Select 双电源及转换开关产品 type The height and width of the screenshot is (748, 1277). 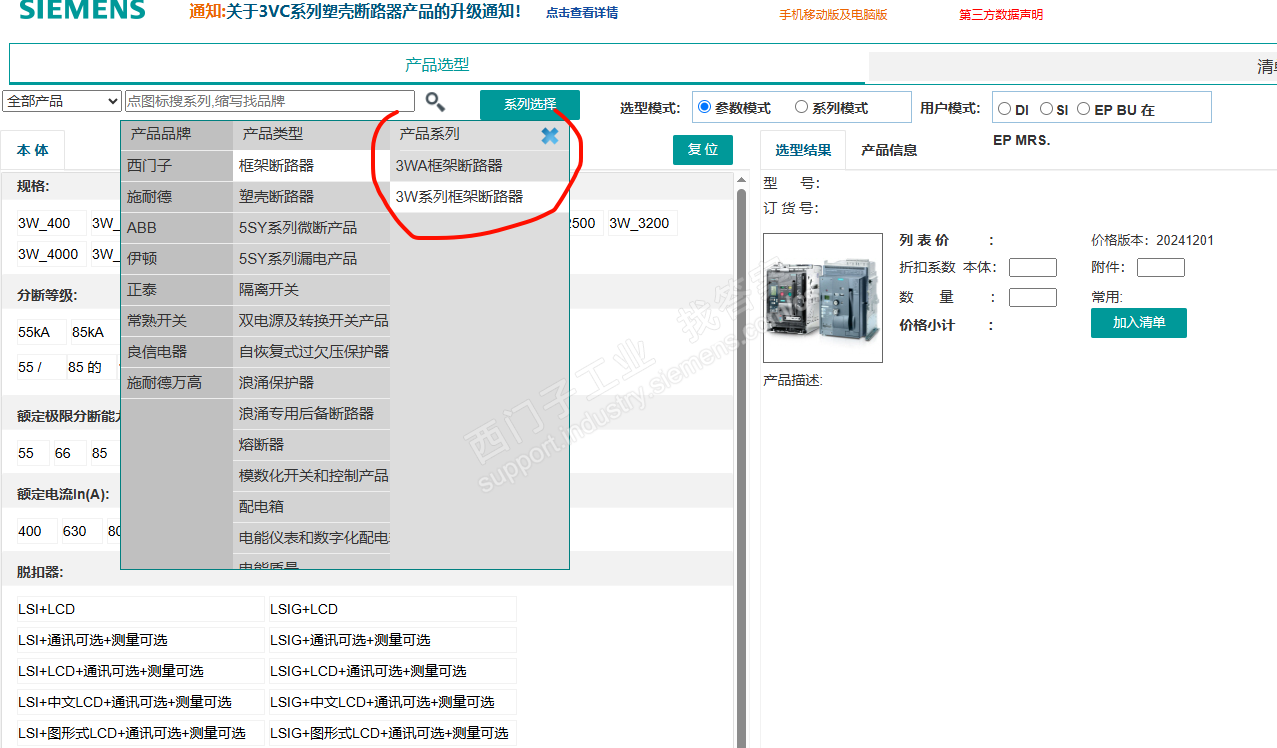coord(311,320)
